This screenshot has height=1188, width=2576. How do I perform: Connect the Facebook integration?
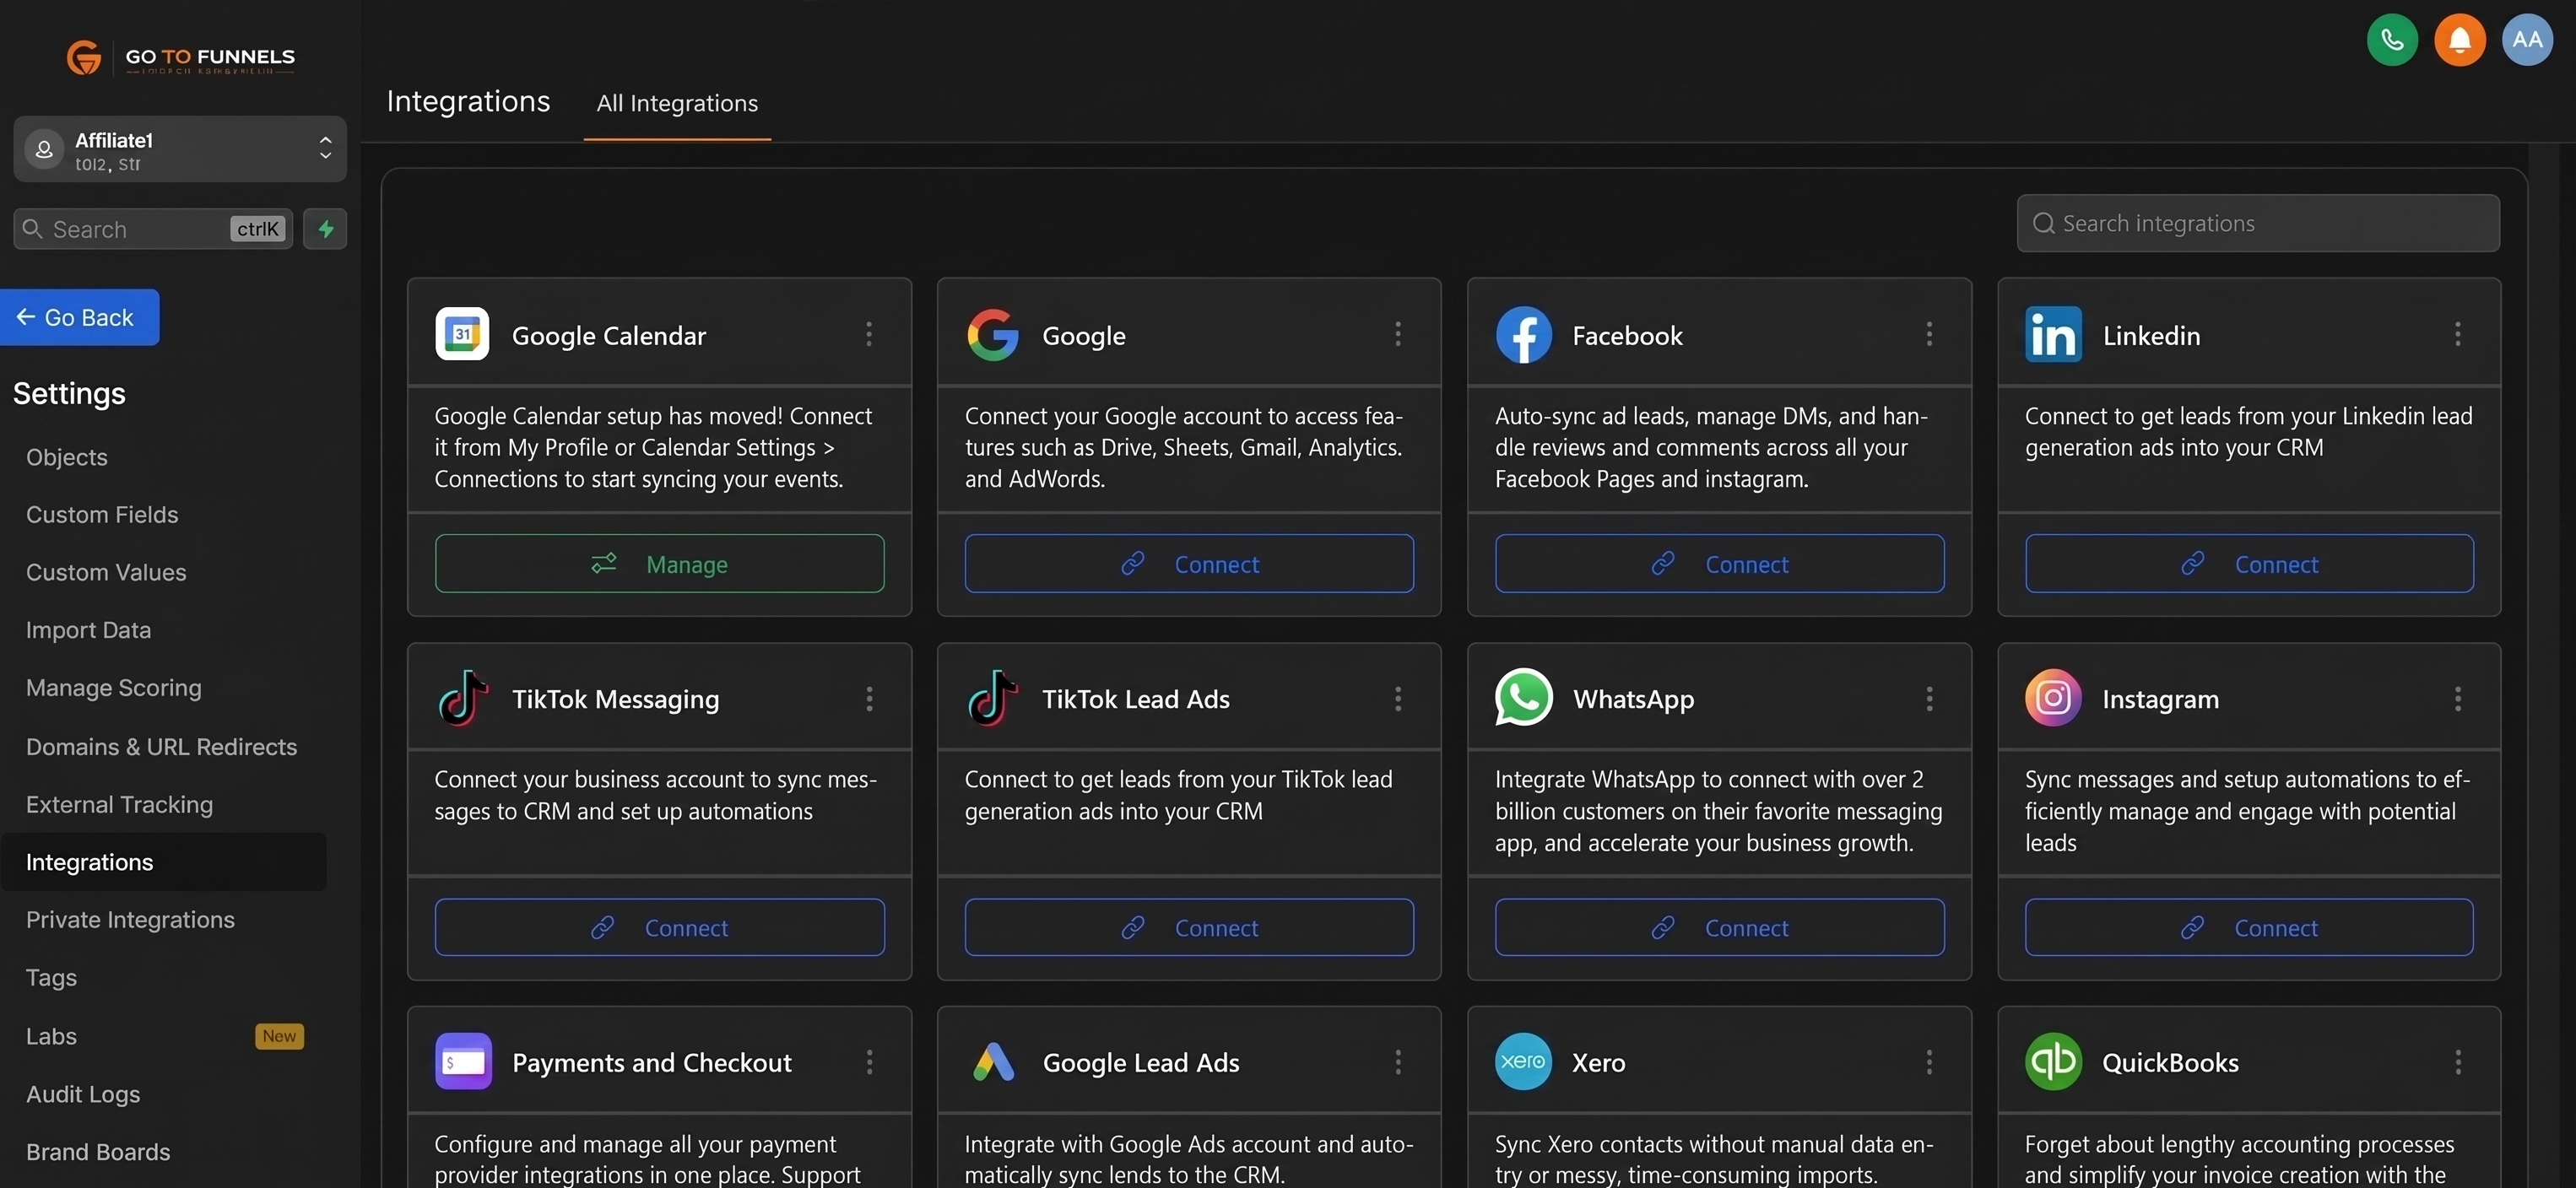click(x=1719, y=563)
